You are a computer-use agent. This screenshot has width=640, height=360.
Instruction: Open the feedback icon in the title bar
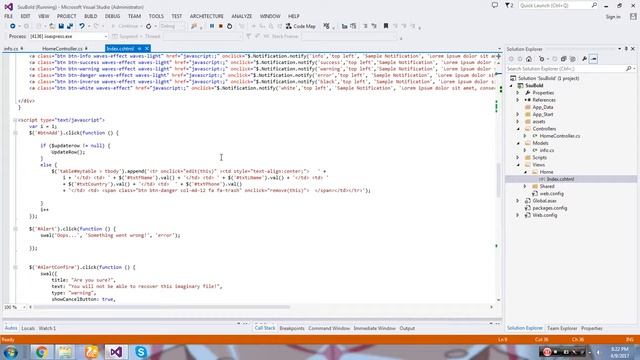tap(495, 5)
